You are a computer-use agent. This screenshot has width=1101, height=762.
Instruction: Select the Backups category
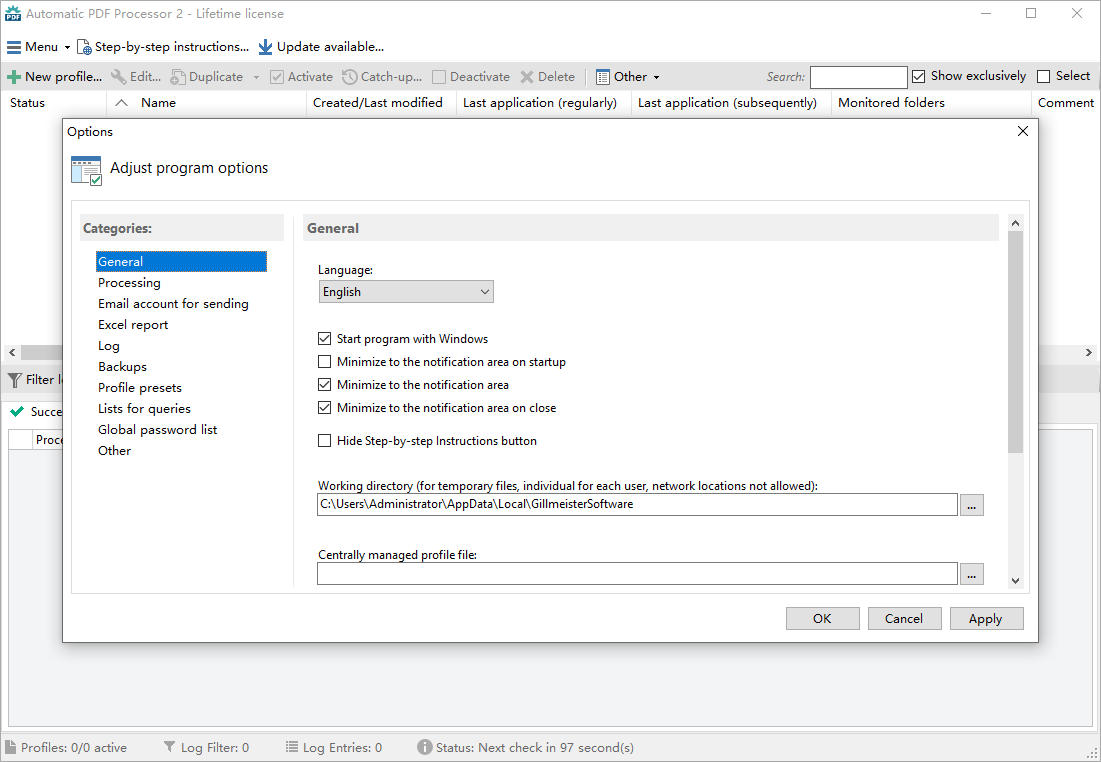click(122, 366)
